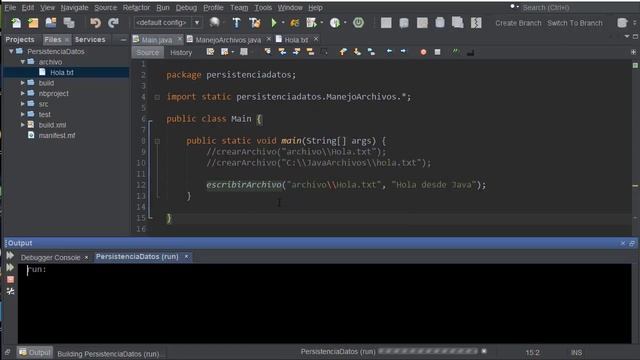Cancel the PersistenciaDatos run progress task
This screenshot has width=640, height=360.
point(484,351)
